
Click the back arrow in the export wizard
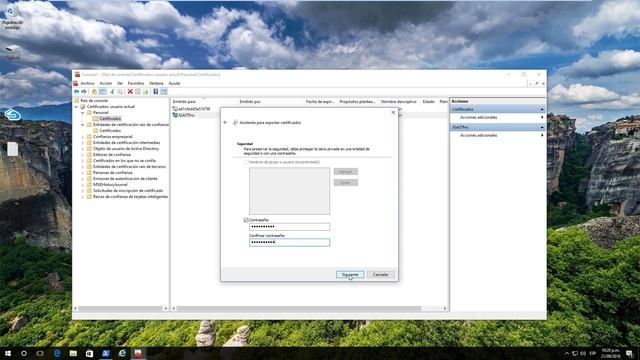coord(225,122)
